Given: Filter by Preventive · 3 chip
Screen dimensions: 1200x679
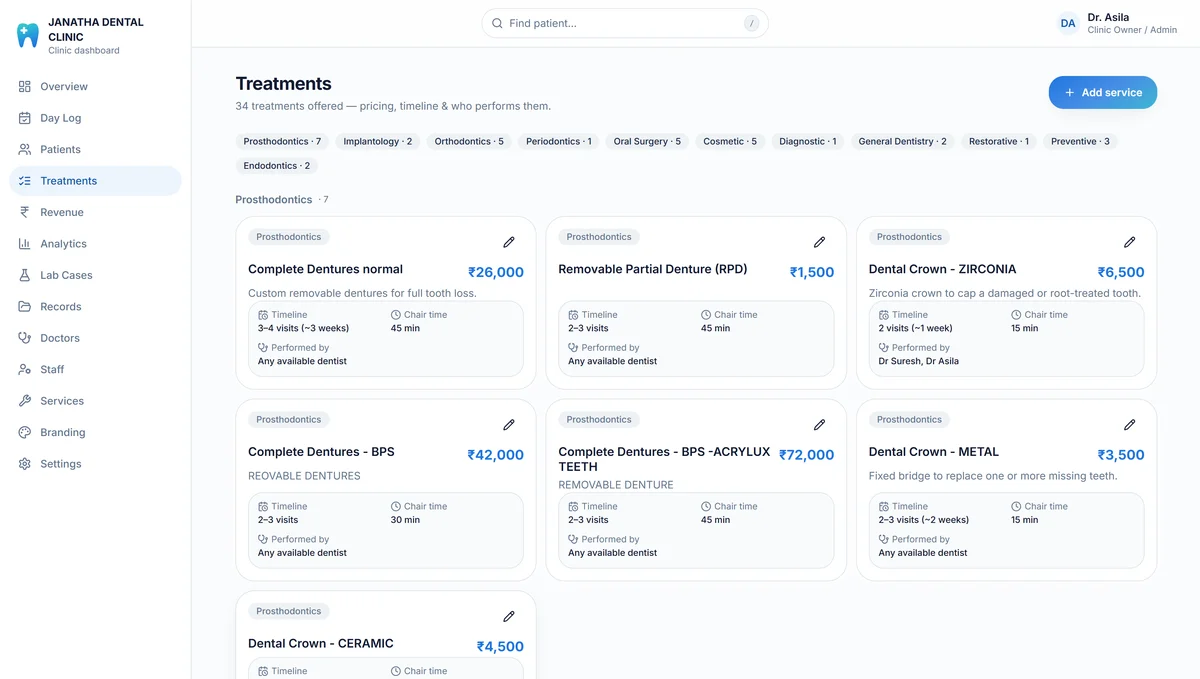Looking at the screenshot, I should click(1080, 142).
